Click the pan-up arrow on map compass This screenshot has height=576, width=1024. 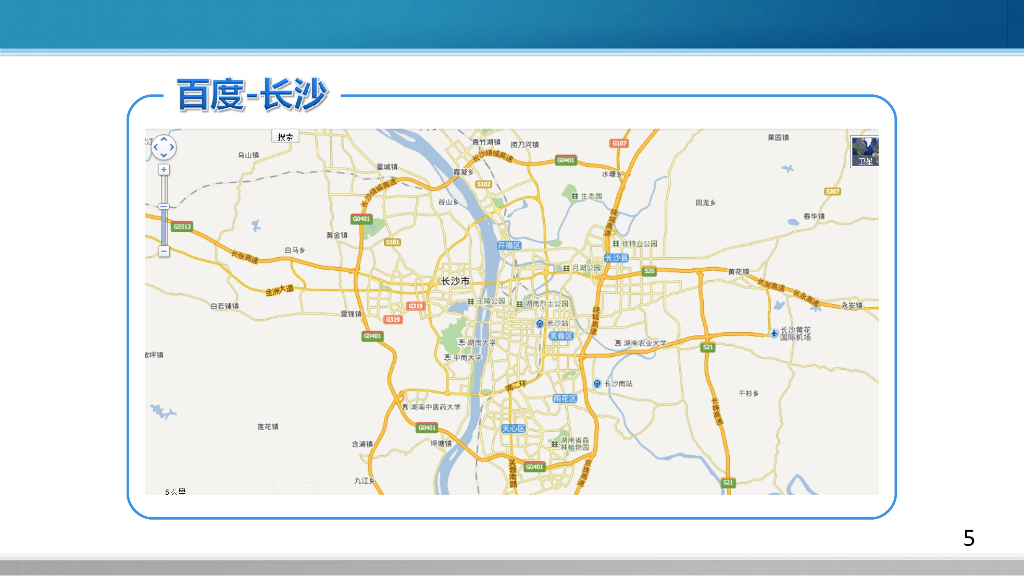point(164,138)
